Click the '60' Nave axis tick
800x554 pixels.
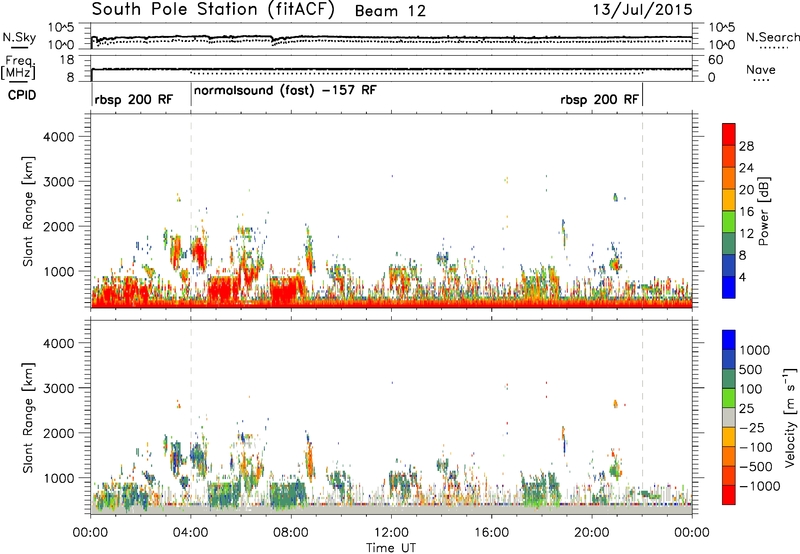point(715,60)
